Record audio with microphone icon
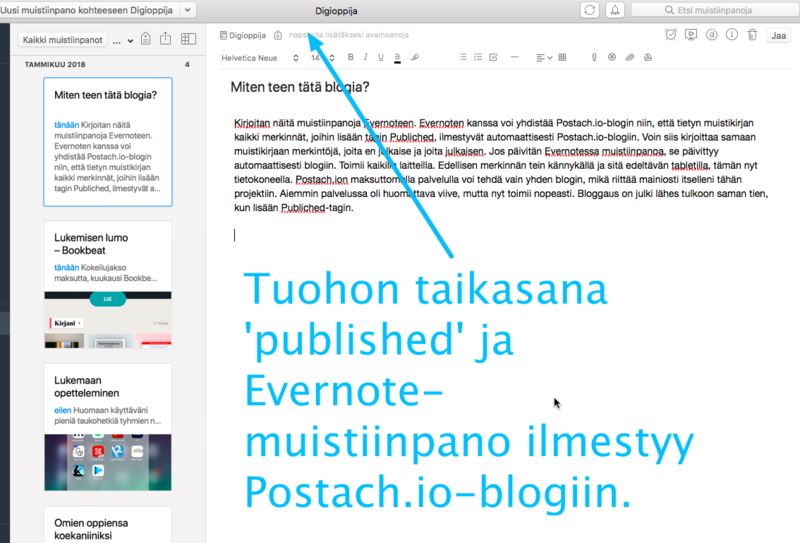 (x=594, y=57)
